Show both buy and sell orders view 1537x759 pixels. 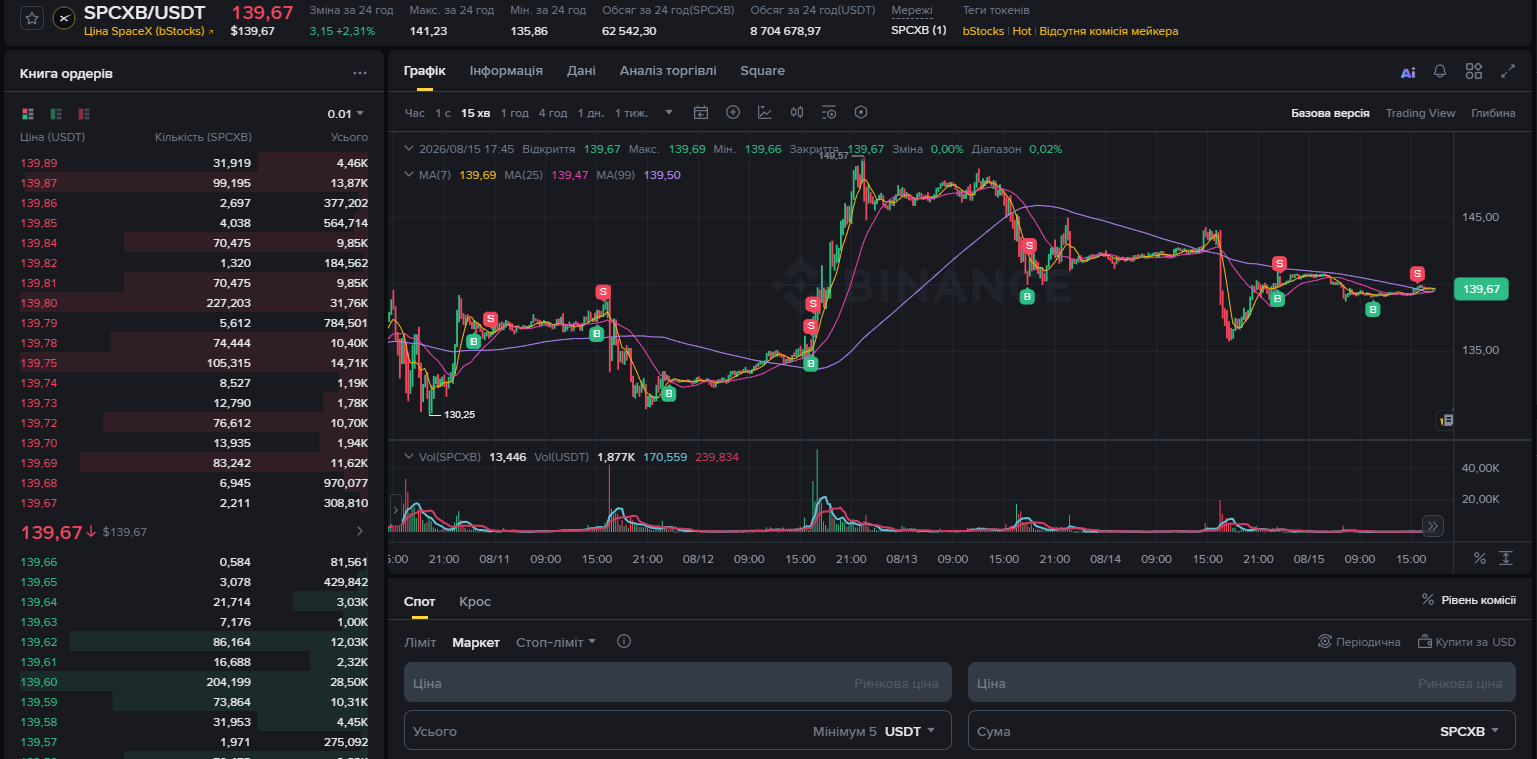tap(28, 113)
